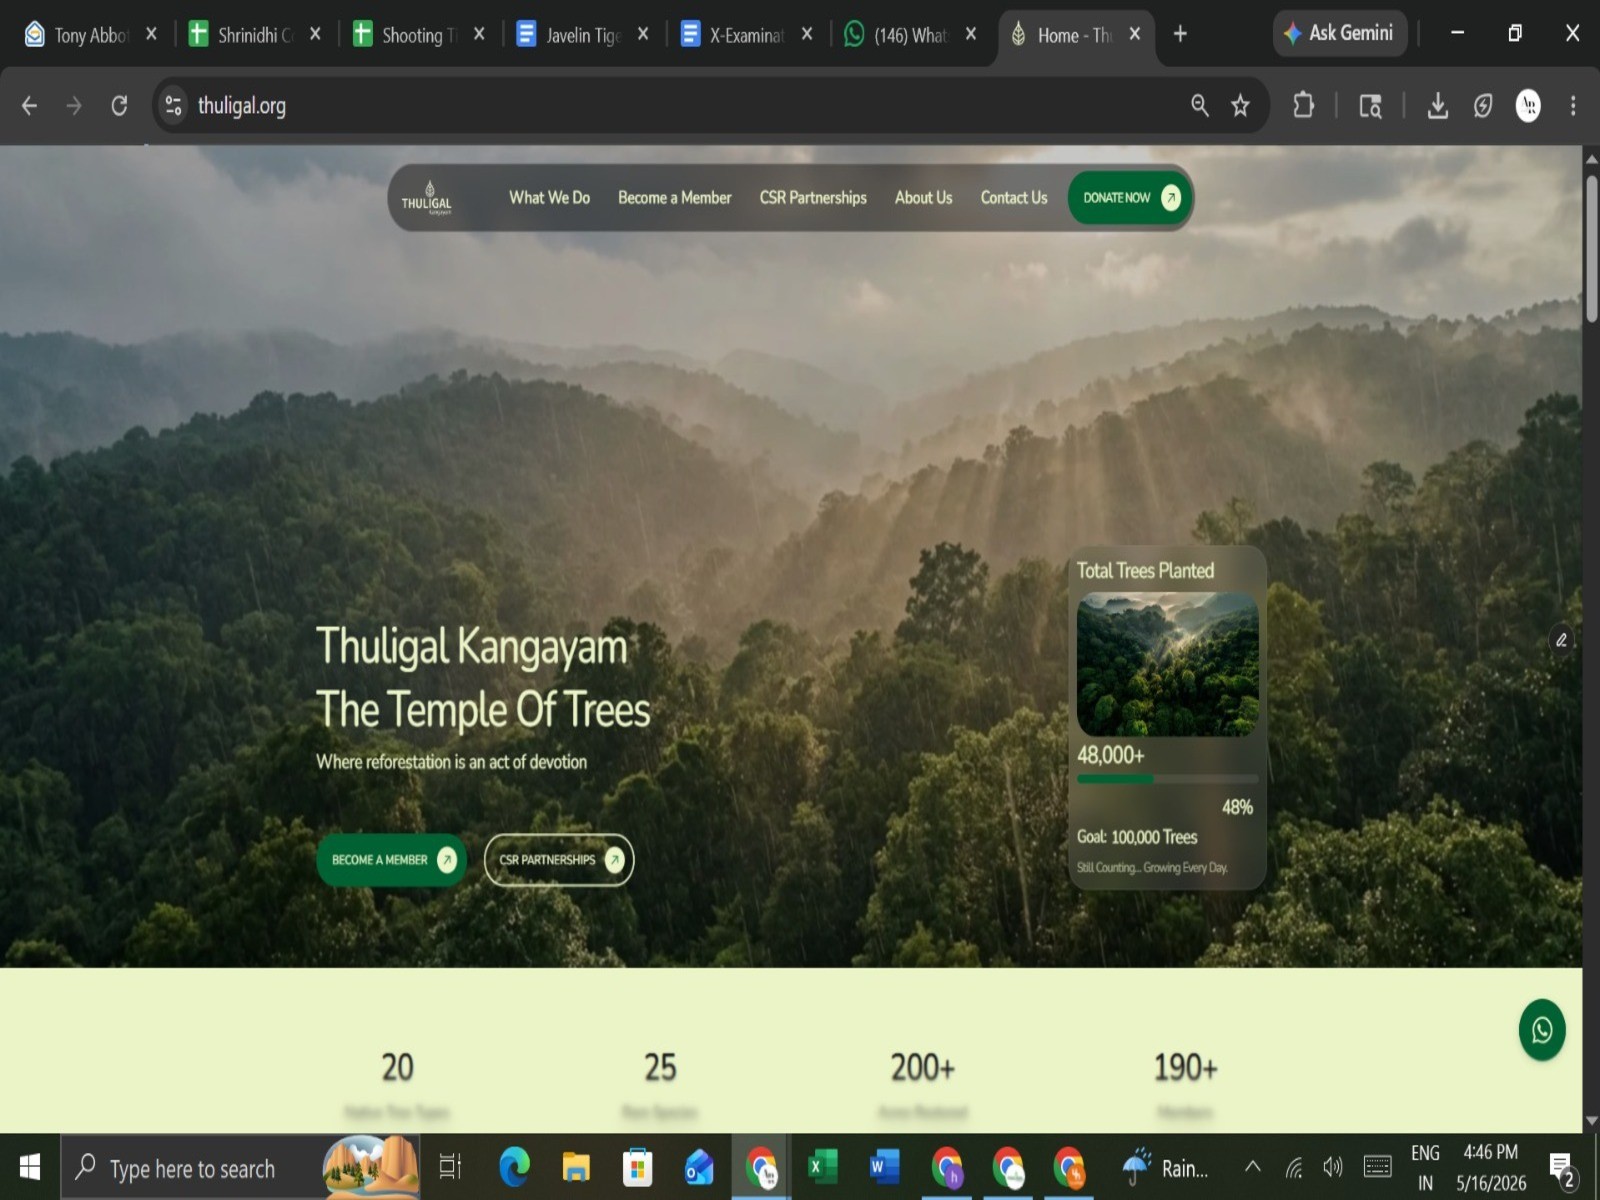This screenshot has width=1600, height=1200.
Task: Go back to the previous page
Action: (29, 105)
